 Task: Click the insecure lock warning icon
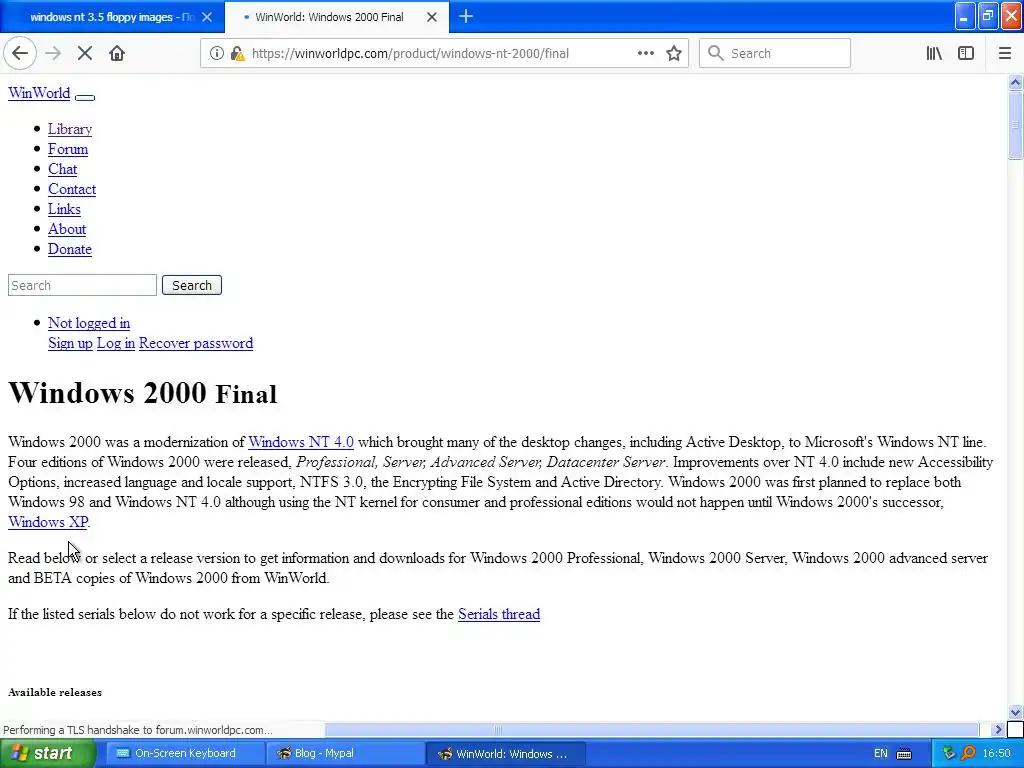pyautogui.click(x=238, y=54)
